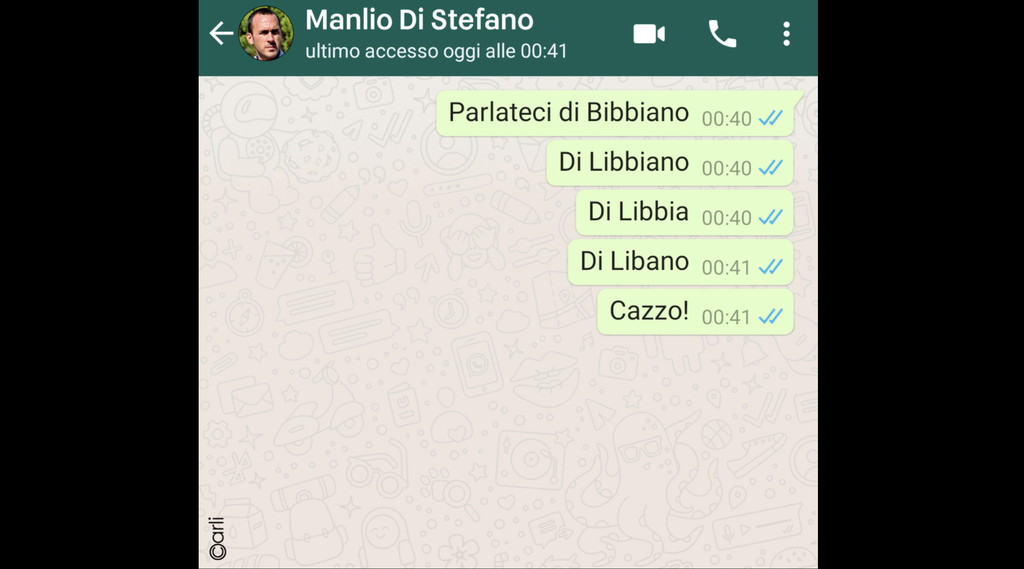Tap the 00:40 timestamp beside 'Di Libbia'

[x=726, y=218]
